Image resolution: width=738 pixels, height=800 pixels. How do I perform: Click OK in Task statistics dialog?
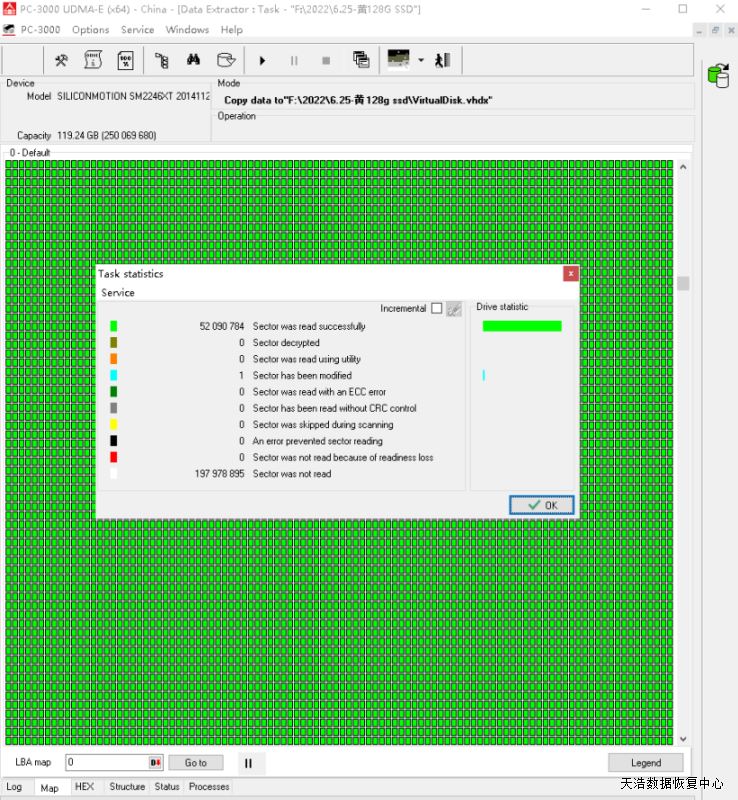tap(542, 505)
